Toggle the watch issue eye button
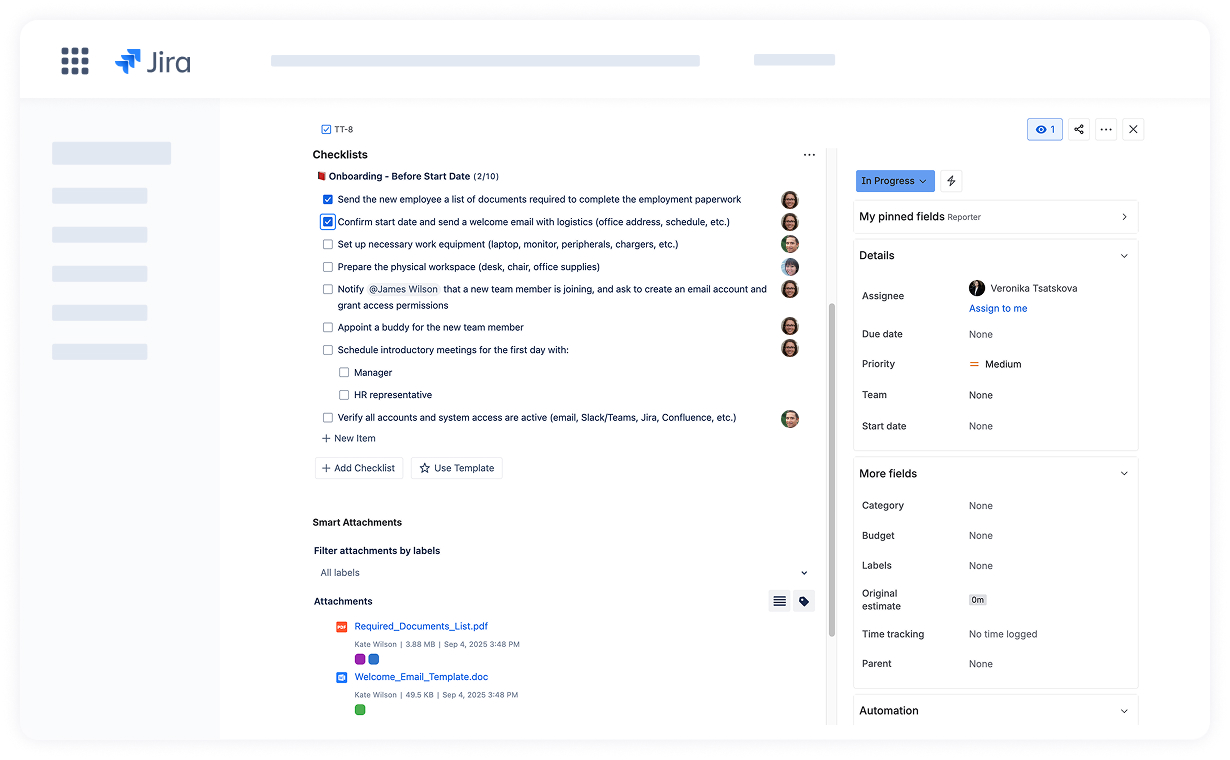Viewport: 1230px width, 760px height. [x=1044, y=129]
